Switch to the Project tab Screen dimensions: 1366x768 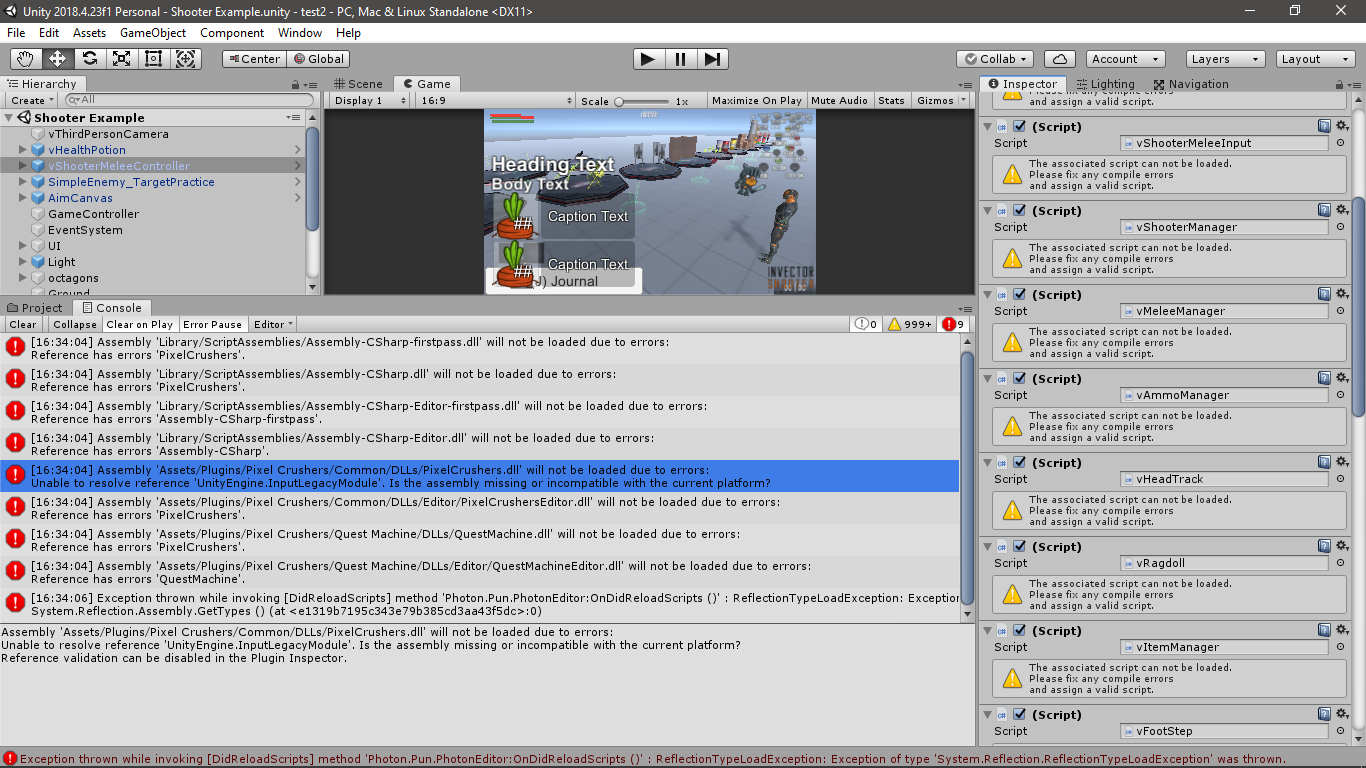point(35,308)
